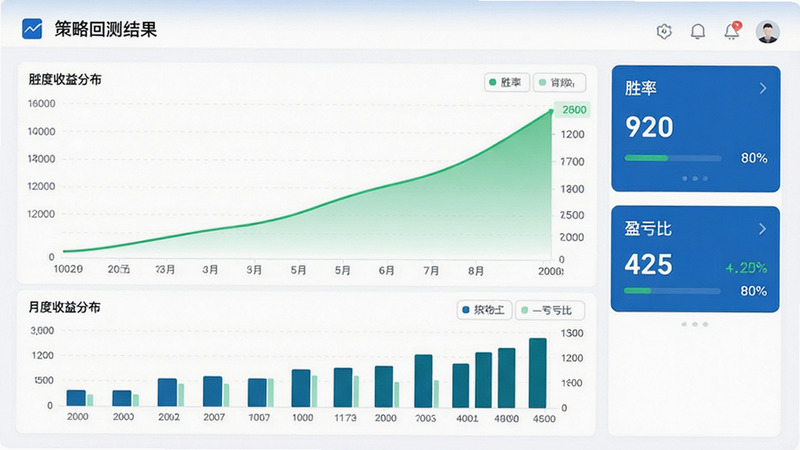
Task: Click the blue bar above 1173
Action: point(343,387)
